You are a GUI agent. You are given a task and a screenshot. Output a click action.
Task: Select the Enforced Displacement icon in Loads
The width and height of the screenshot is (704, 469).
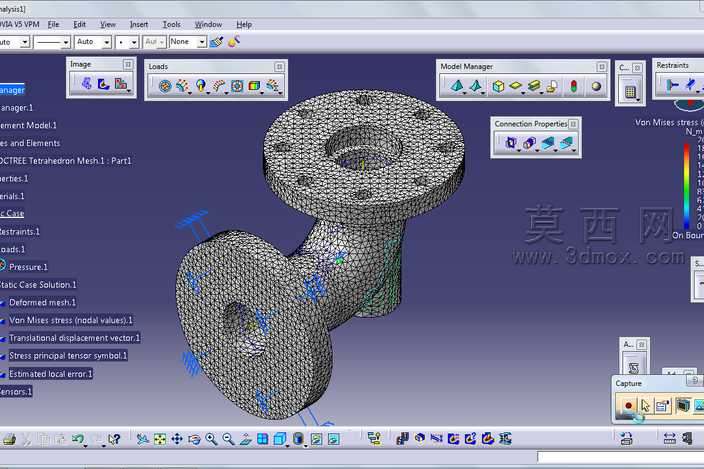pos(237,86)
